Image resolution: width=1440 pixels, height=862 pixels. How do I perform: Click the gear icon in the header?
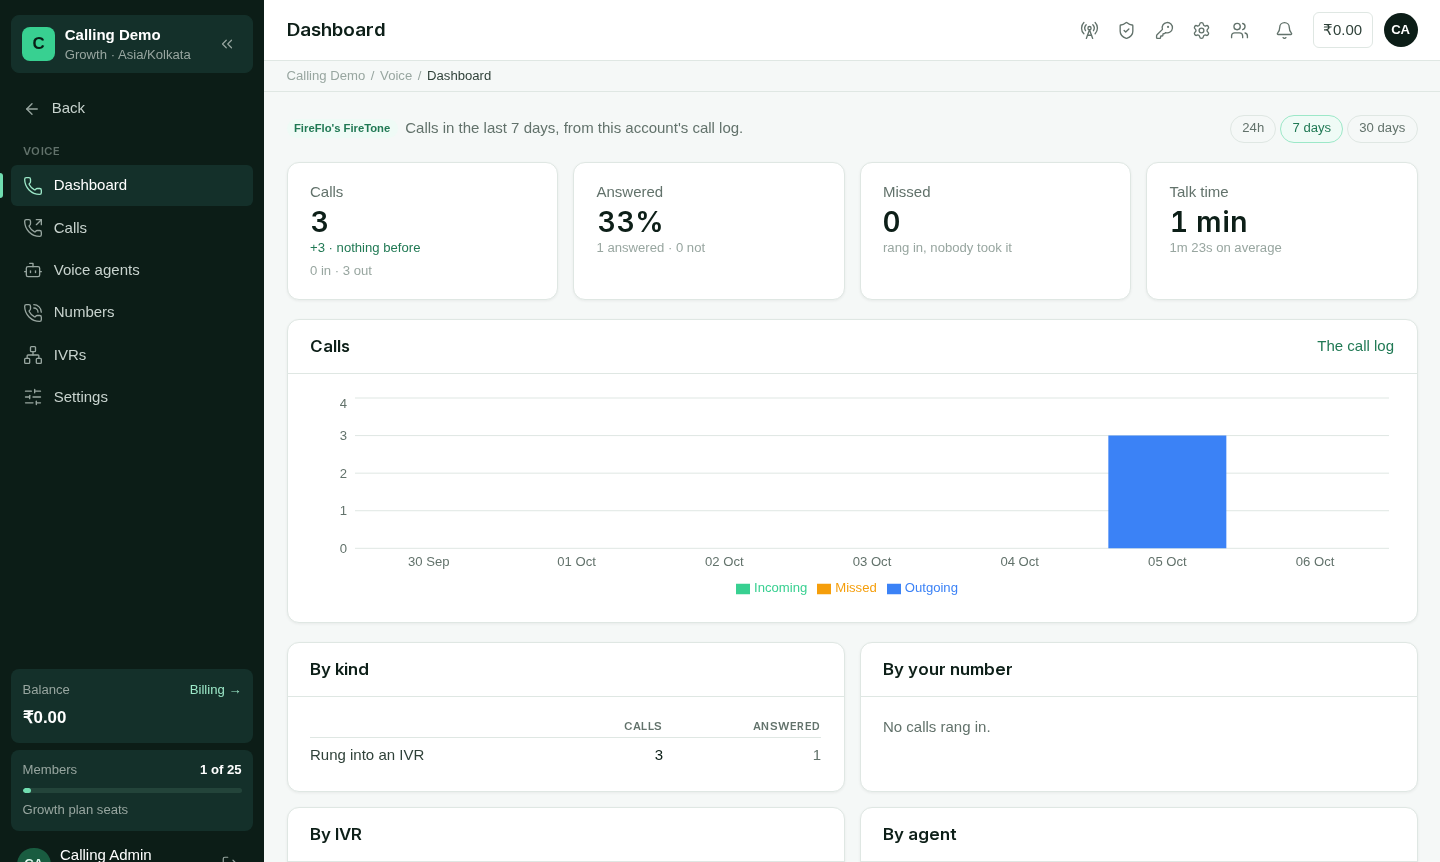(1201, 30)
